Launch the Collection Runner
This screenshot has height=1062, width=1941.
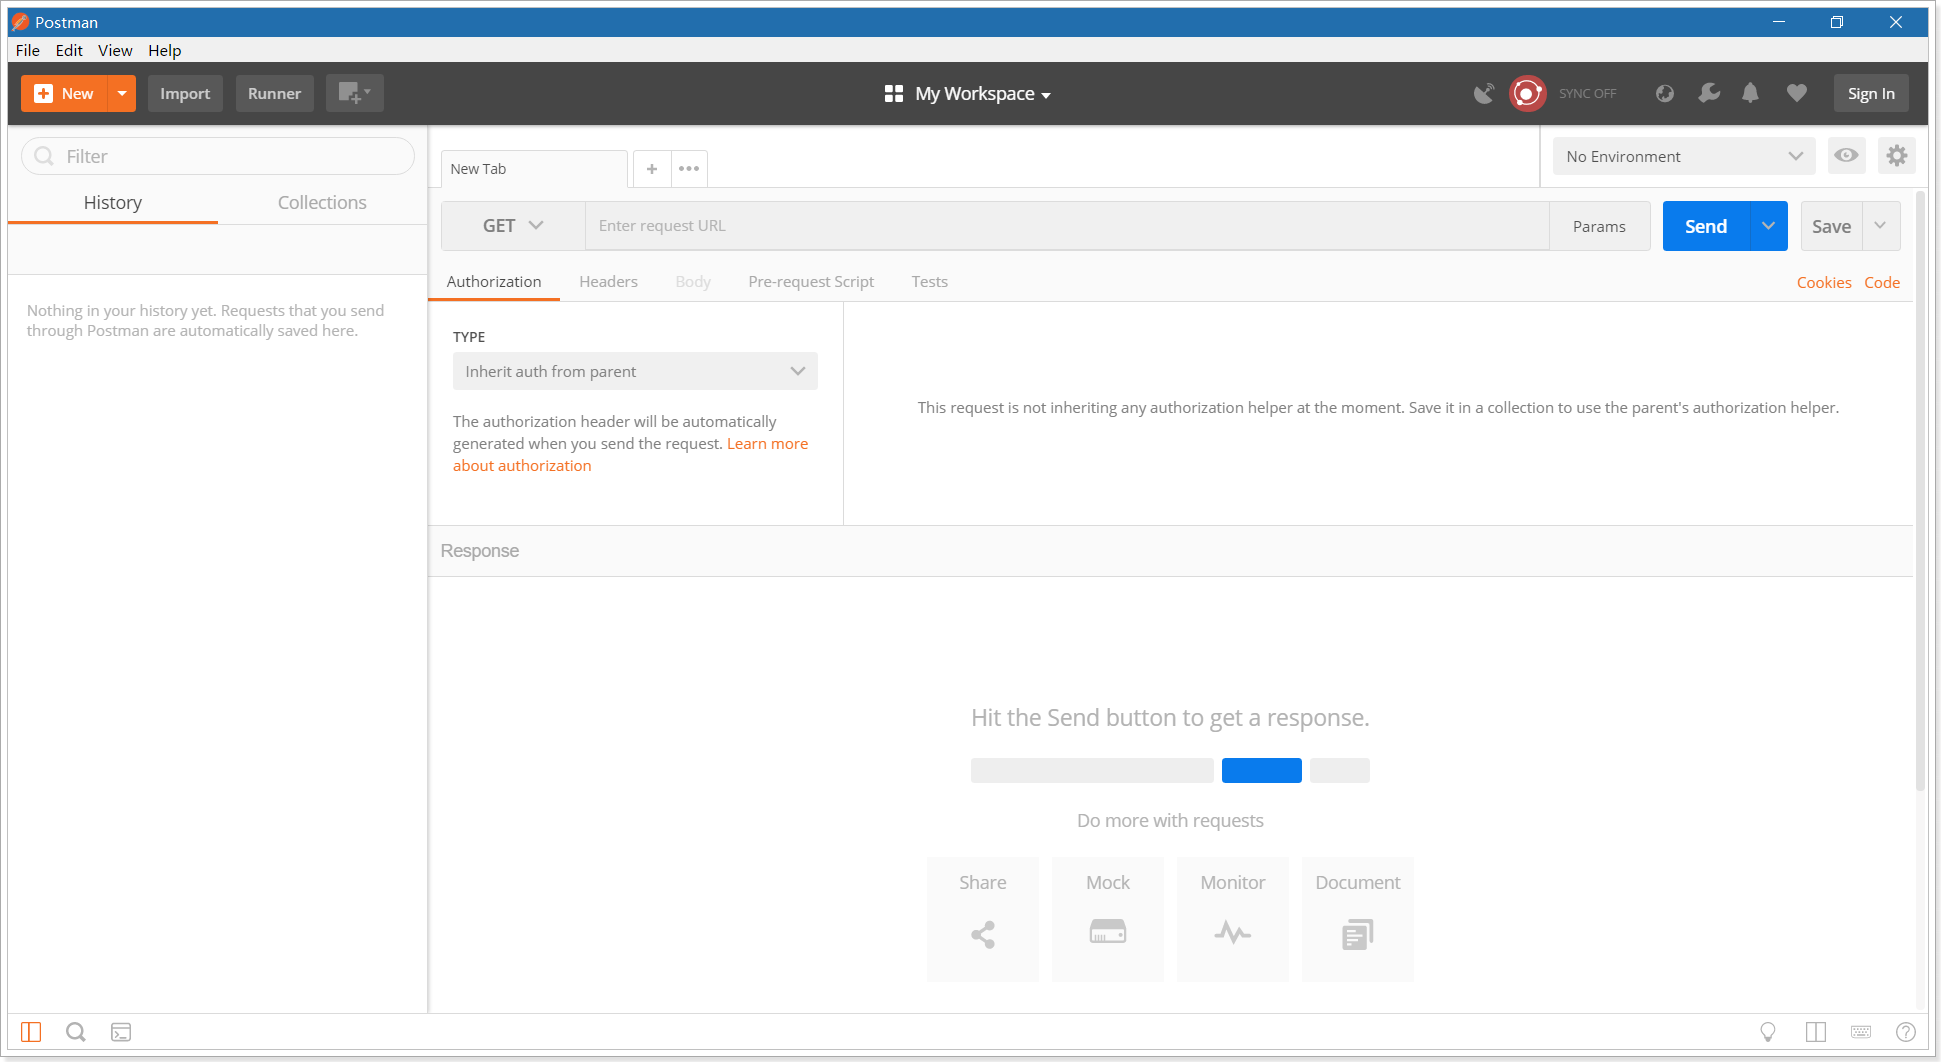[274, 93]
